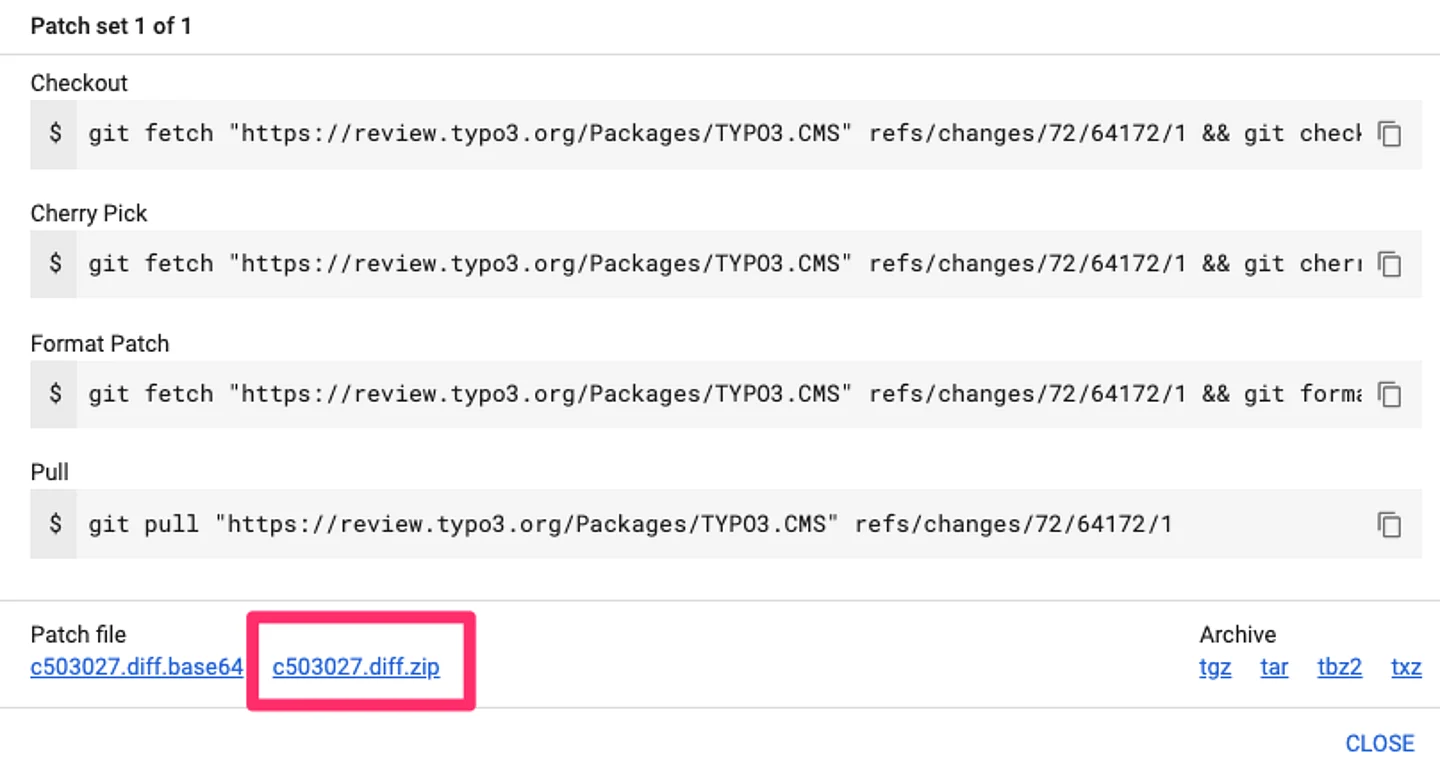Copy the Format Patch command to clipboard

(x=1389, y=394)
